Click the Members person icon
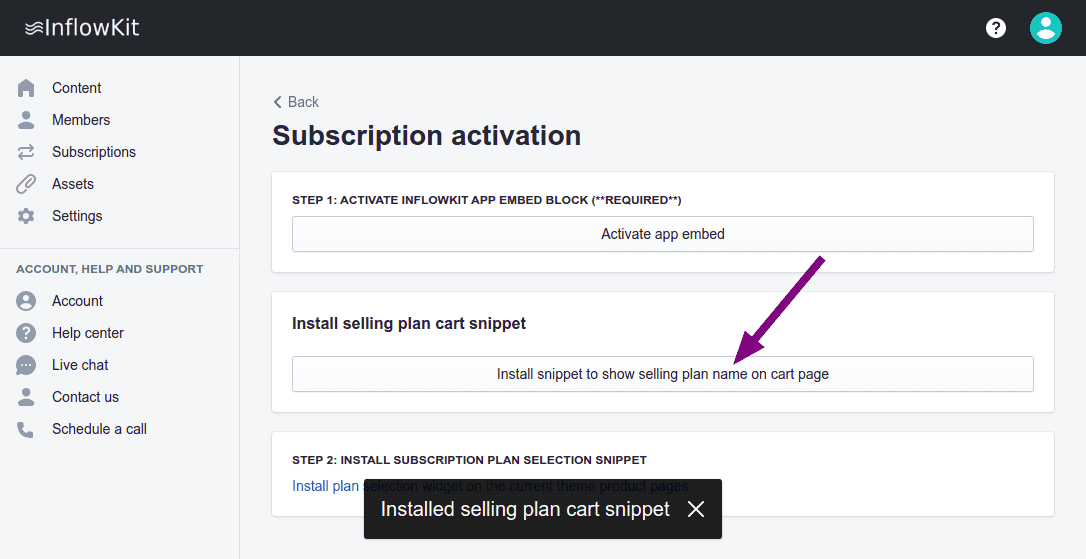Image resolution: width=1086 pixels, height=559 pixels. [x=26, y=120]
